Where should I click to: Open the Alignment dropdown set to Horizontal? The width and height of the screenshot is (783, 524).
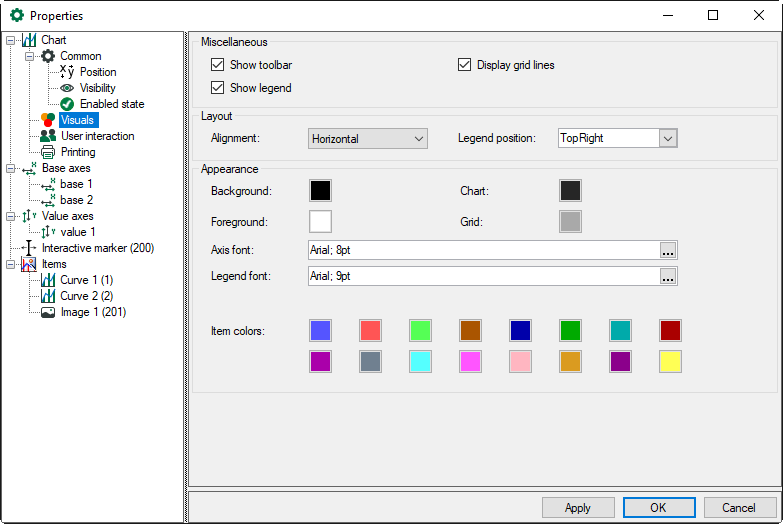coord(367,138)
